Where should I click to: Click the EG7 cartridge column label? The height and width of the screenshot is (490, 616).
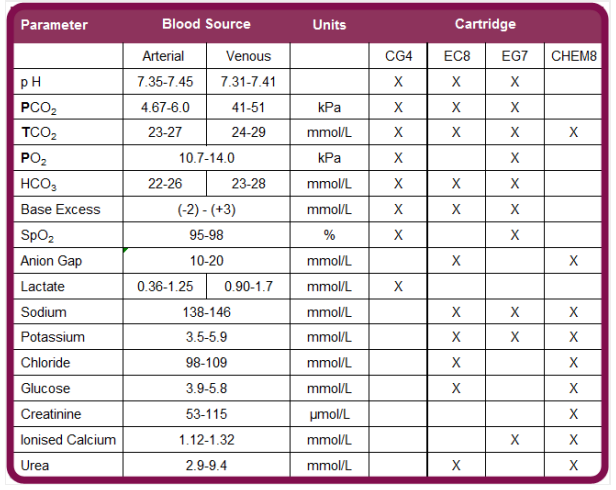point(514,56)
